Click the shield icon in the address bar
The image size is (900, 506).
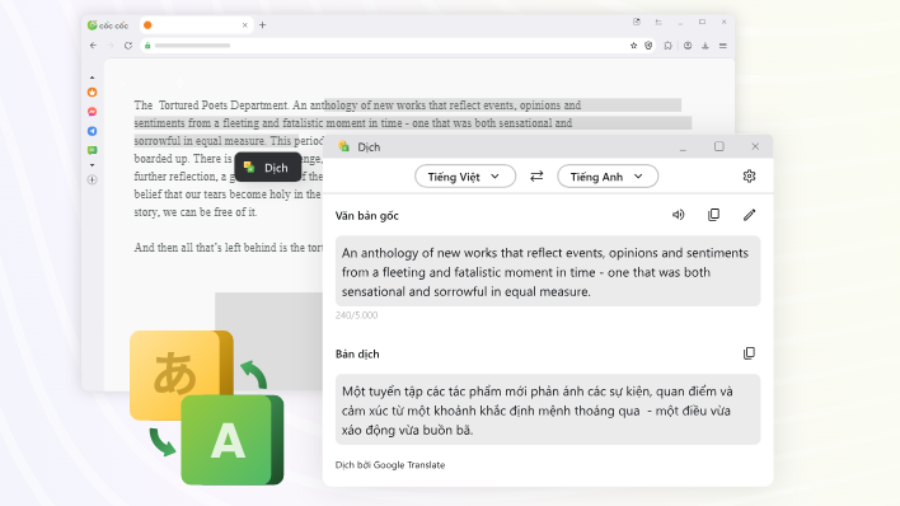648,45
